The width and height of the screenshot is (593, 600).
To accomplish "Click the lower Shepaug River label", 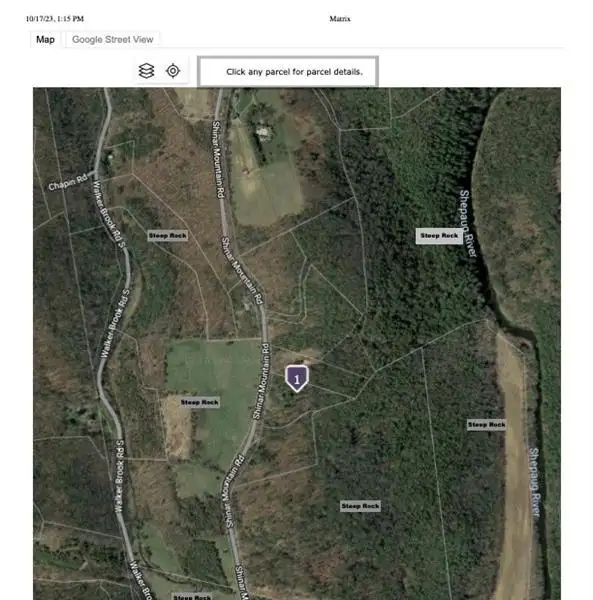I will coord(535,483).
